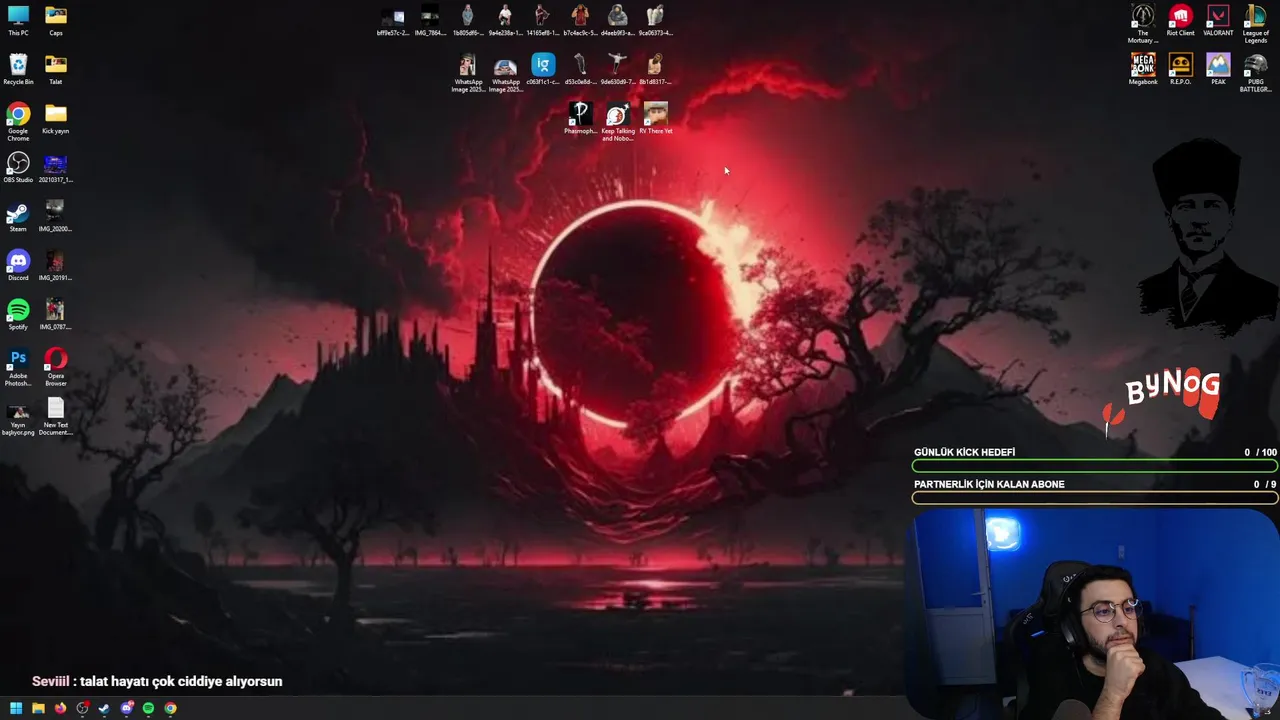The width and height of the screenshot is (1280, 720).
Task: Select the Adobe Photoshop desktop shortcut
Action: pyautogui.click(x=18, y=367)
